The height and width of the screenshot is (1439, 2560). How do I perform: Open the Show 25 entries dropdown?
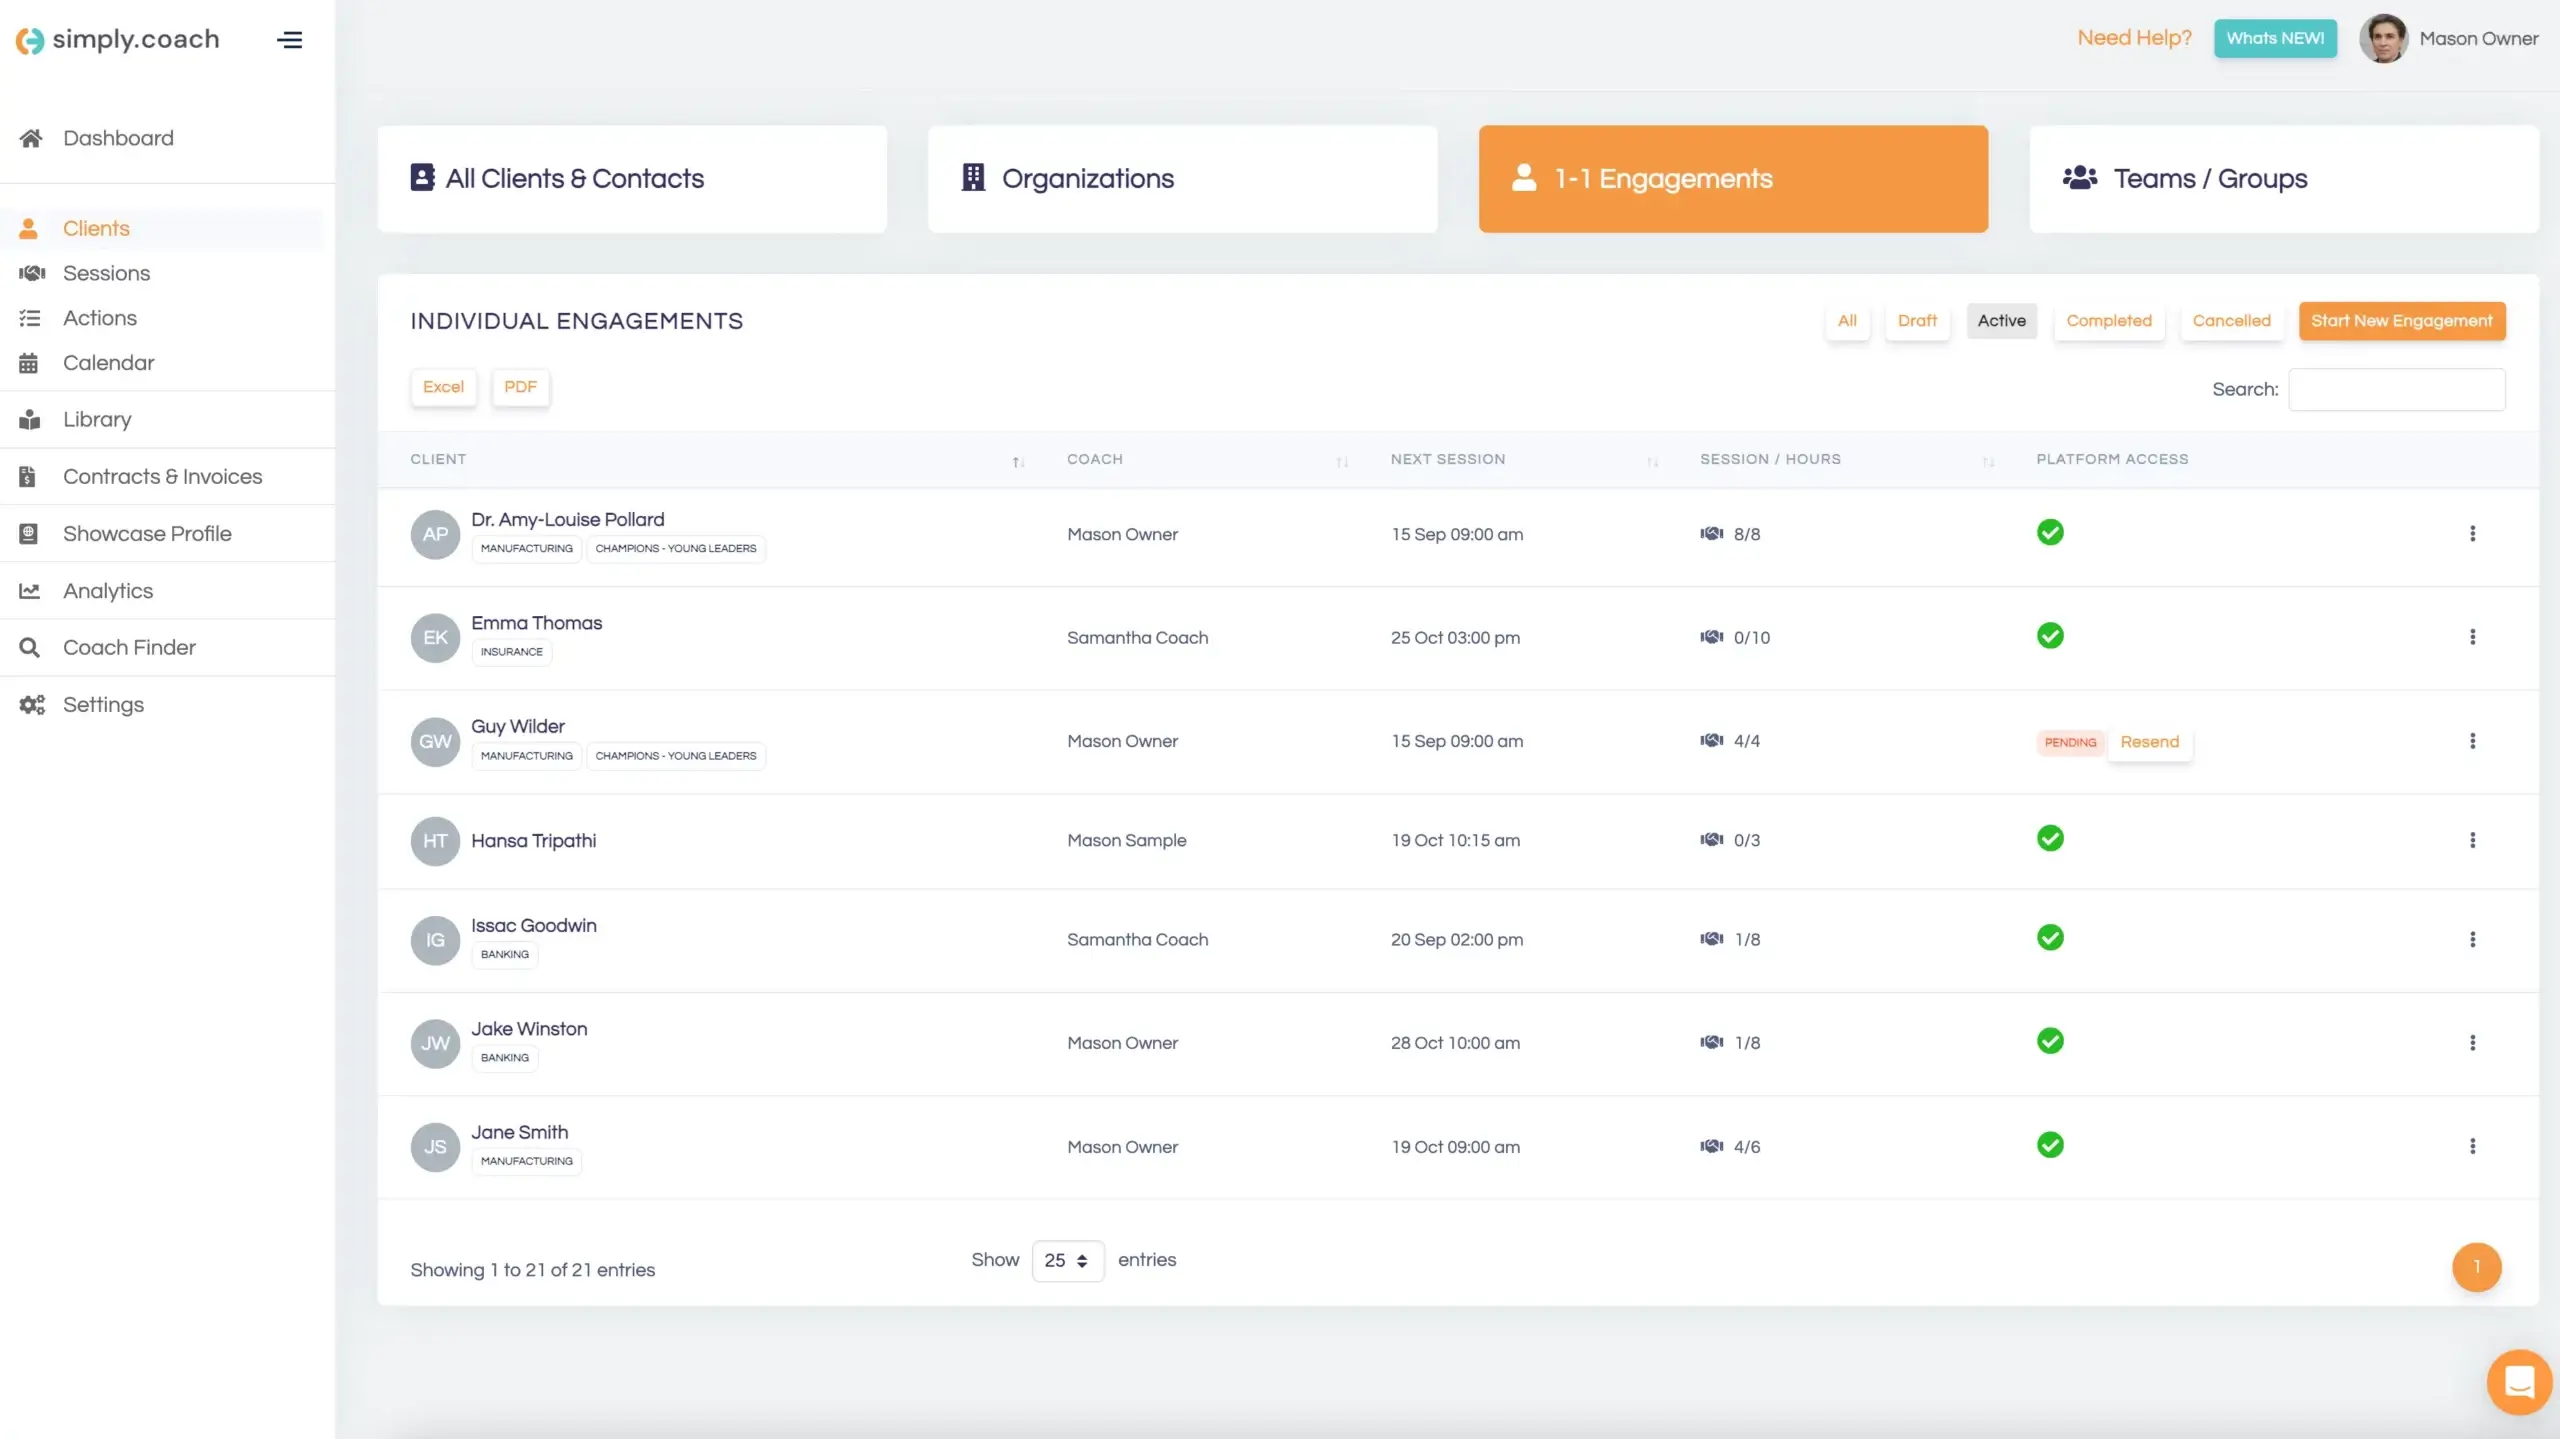point(1067,1261)
